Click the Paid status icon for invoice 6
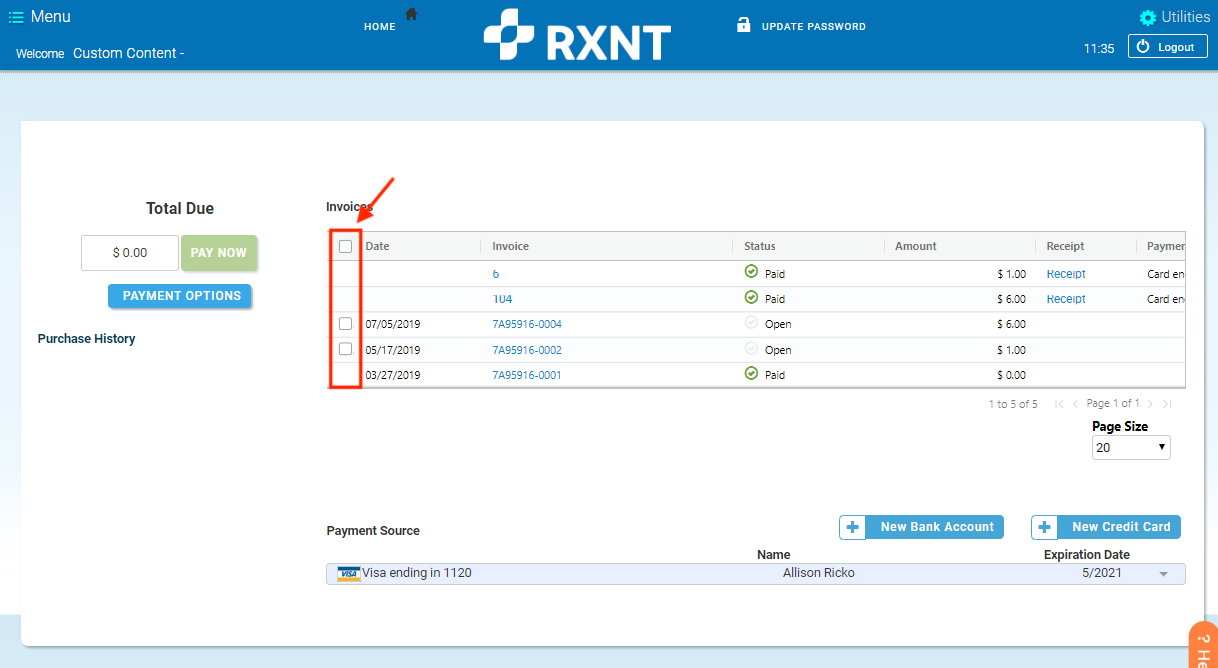 751,272
